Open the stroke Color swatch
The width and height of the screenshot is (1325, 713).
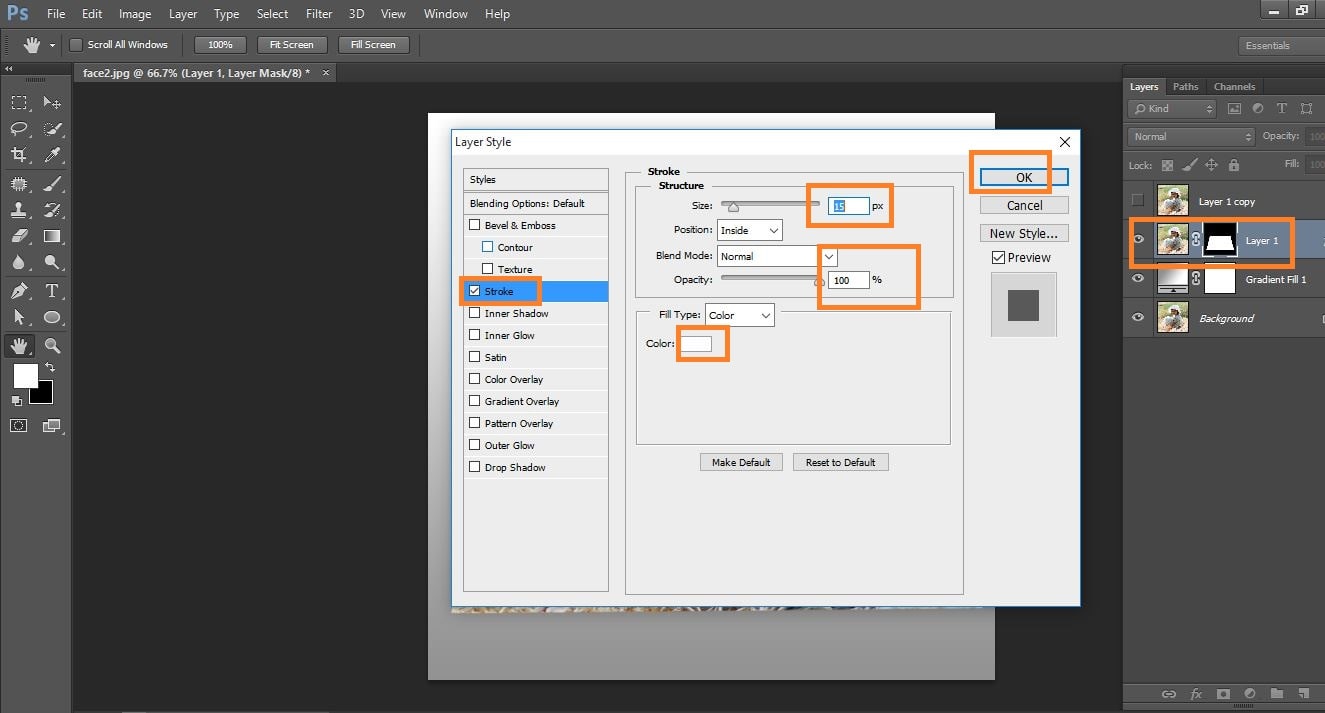click(696, 344)
